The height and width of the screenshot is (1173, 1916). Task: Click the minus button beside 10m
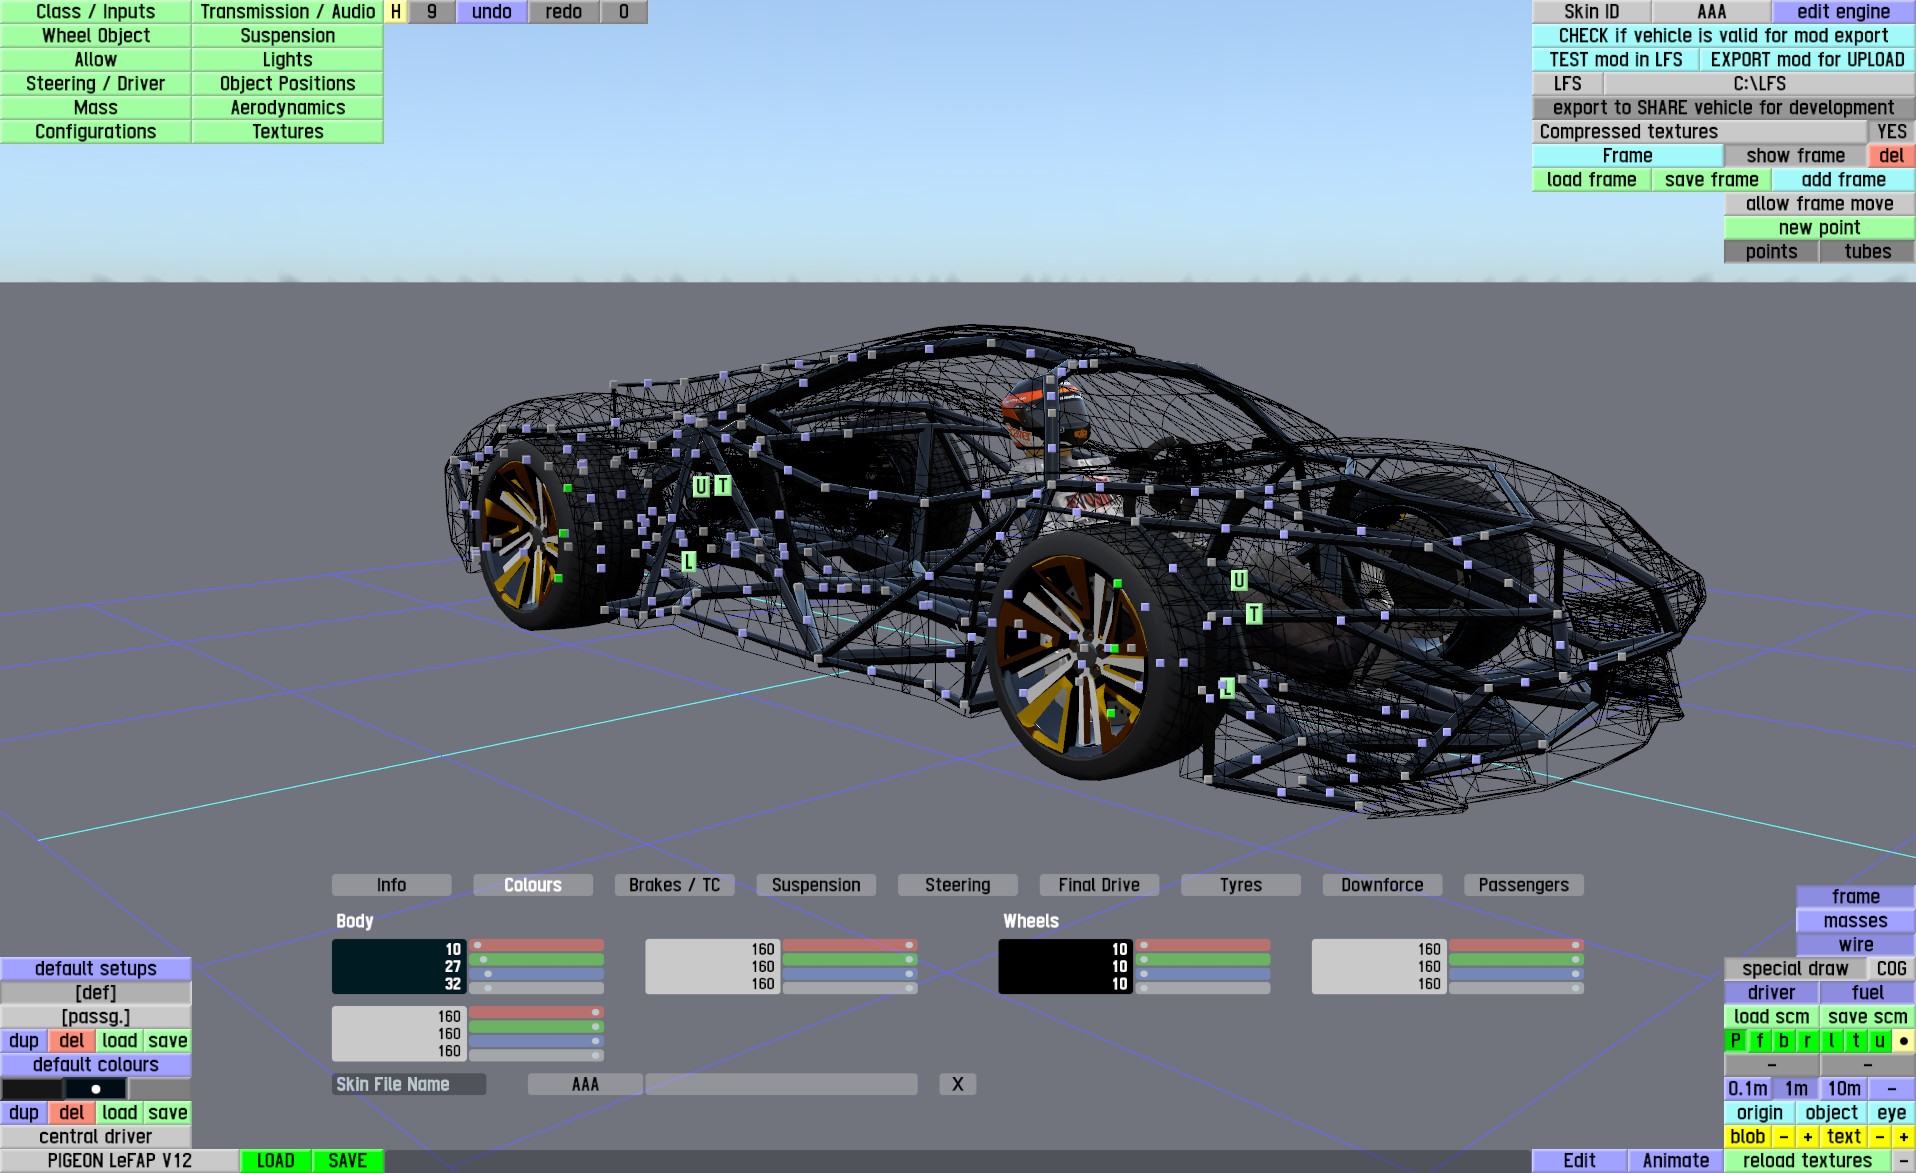point(1892,1089)
